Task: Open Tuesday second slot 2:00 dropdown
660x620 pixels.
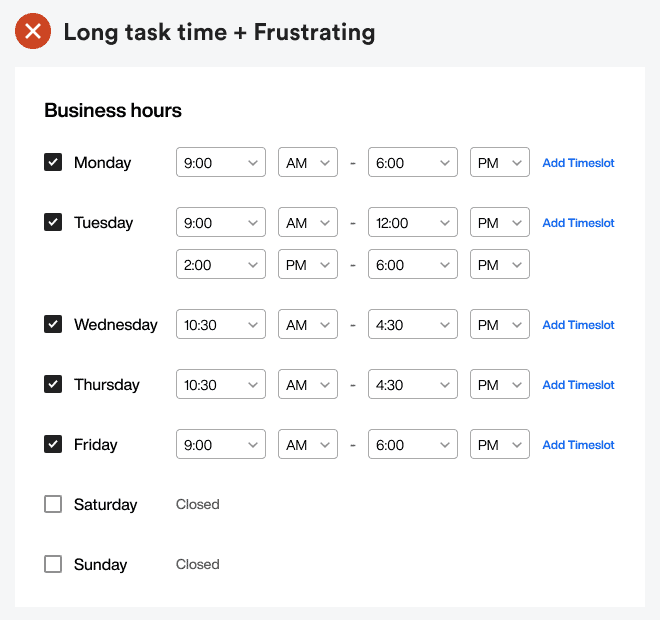Action: click(x=221, y=265)
